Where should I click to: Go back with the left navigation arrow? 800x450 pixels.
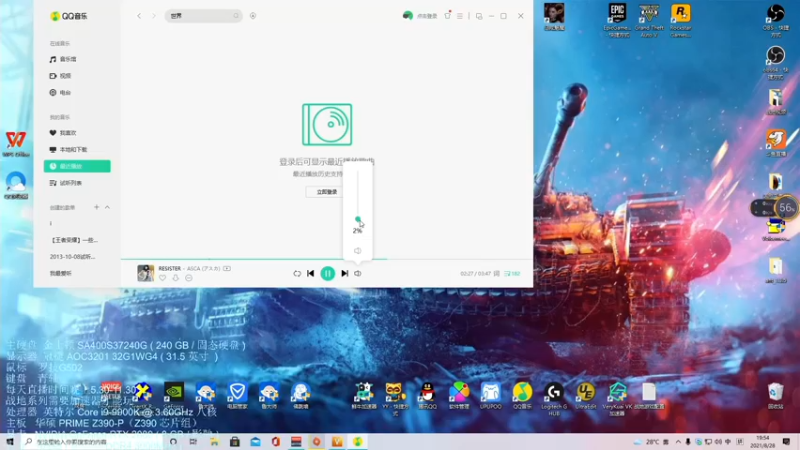pos(139,16)
